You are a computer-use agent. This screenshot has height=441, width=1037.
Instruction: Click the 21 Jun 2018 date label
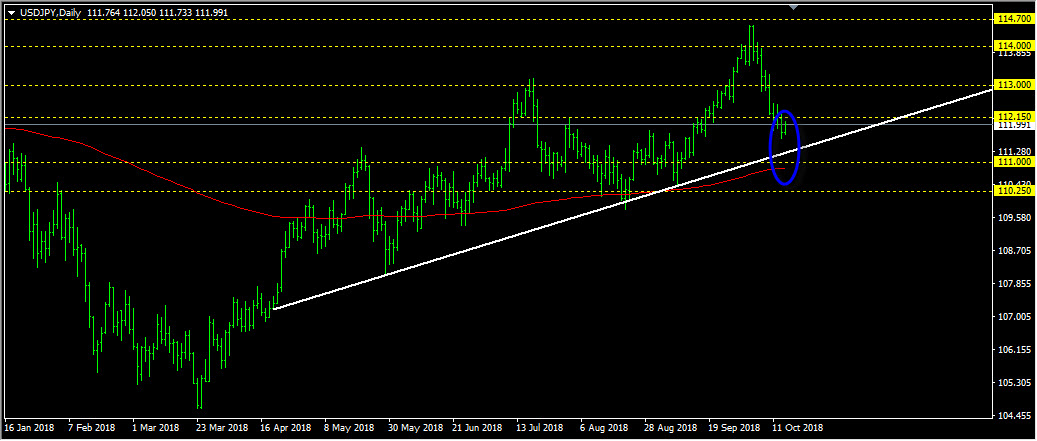click(x=477, y=427)
